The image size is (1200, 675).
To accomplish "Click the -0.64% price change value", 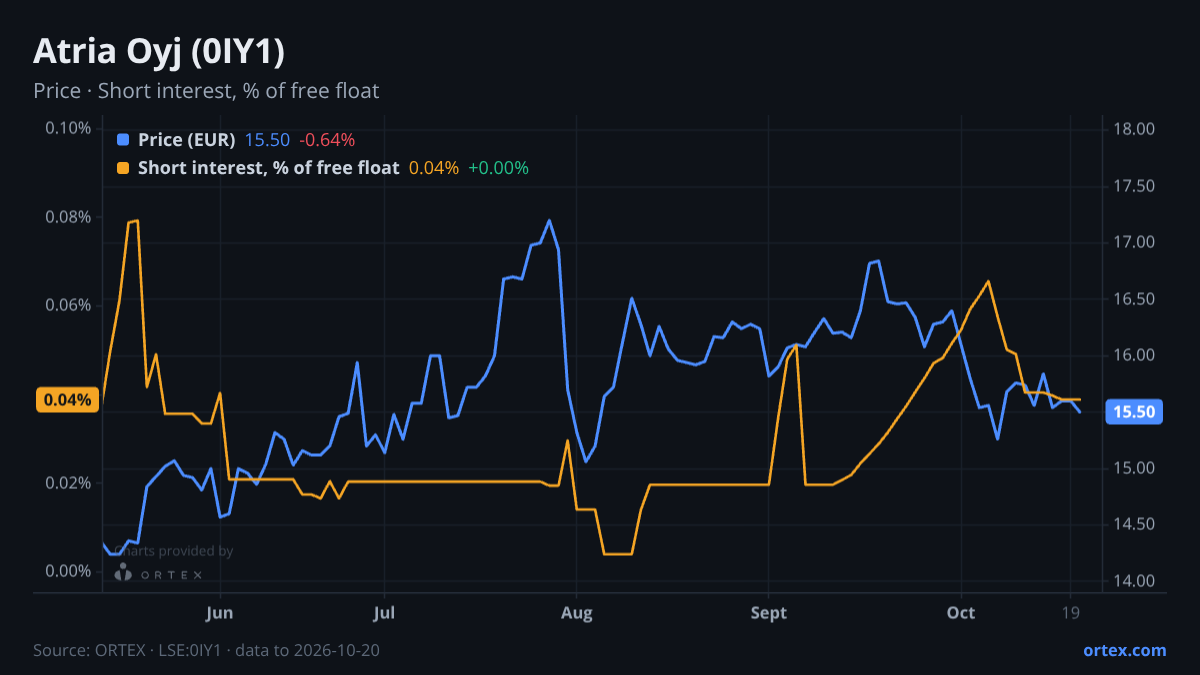I will [327, 140].
